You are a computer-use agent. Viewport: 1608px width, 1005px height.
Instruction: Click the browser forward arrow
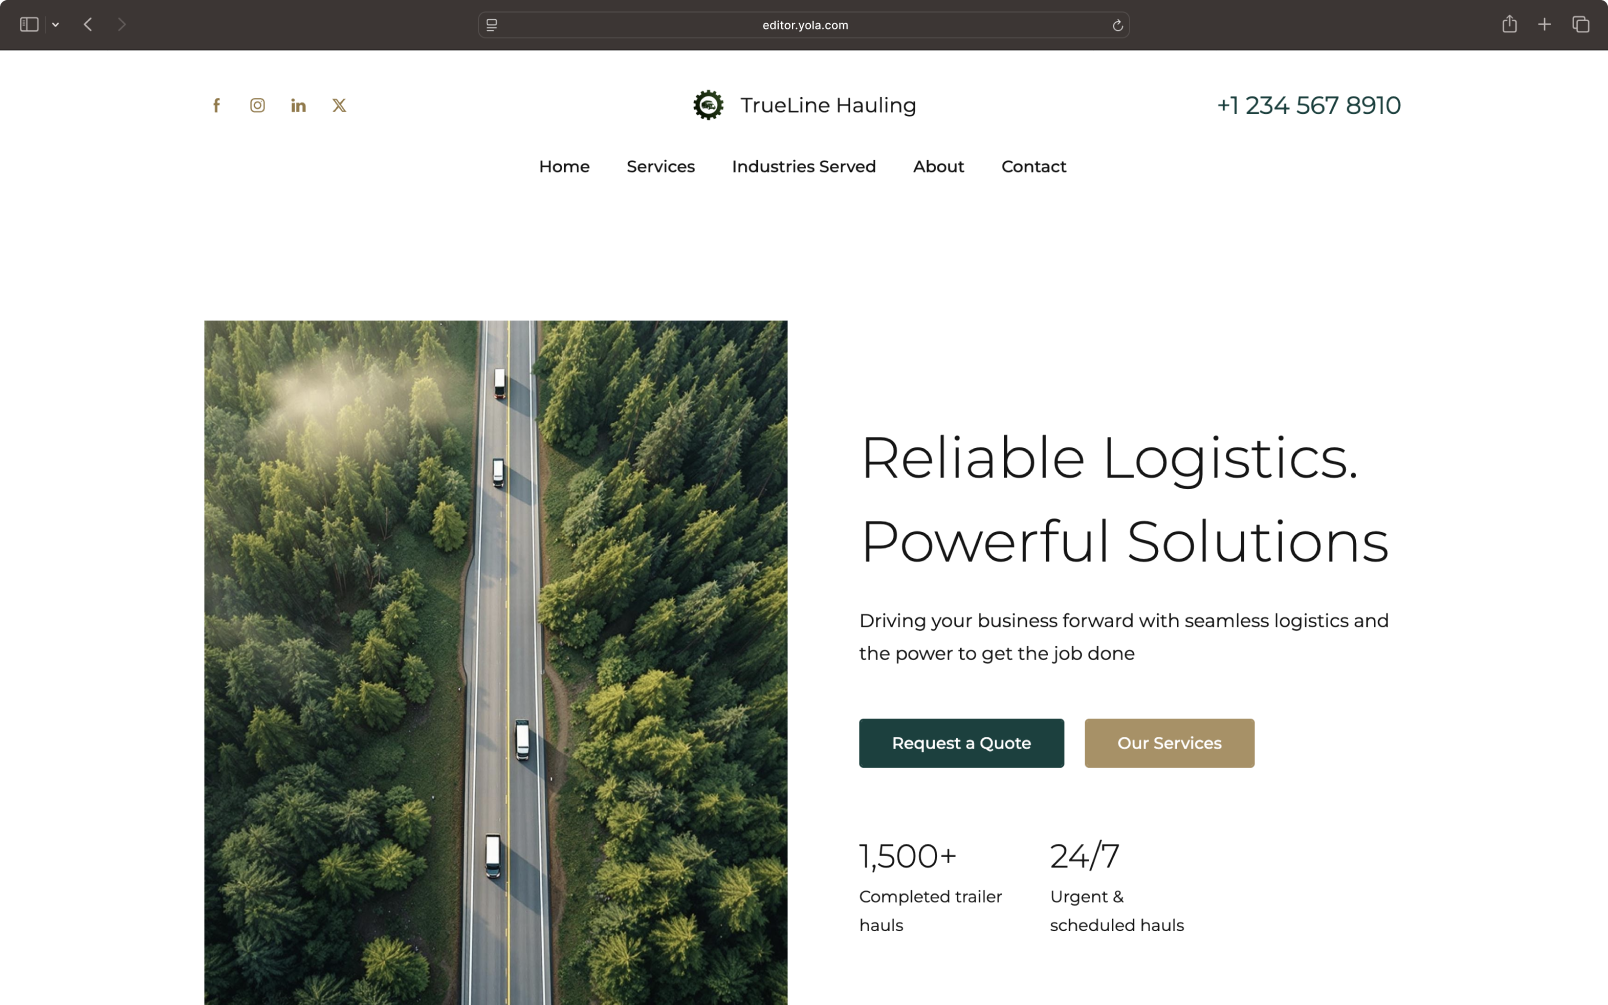click(x=121, y=24)
